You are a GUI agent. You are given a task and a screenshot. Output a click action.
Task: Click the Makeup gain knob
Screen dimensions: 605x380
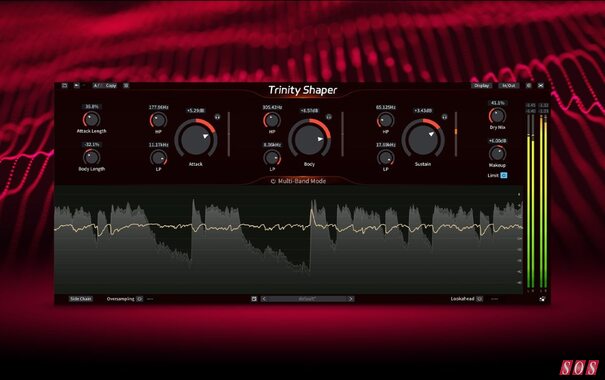497,154
